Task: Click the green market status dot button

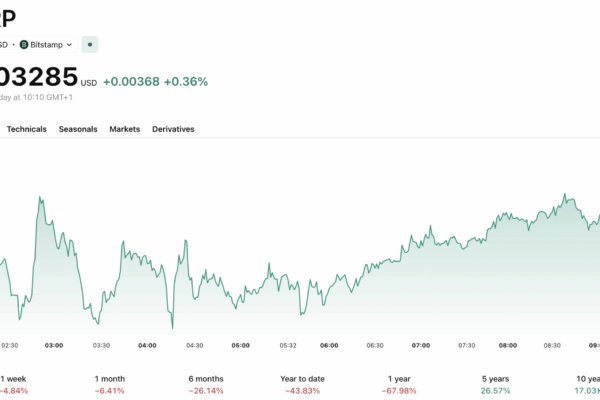Action: [x=90, y=44]
